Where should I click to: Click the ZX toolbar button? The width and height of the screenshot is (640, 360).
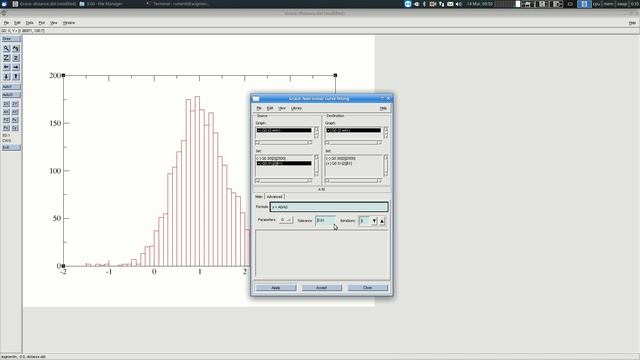pos(6,104)
